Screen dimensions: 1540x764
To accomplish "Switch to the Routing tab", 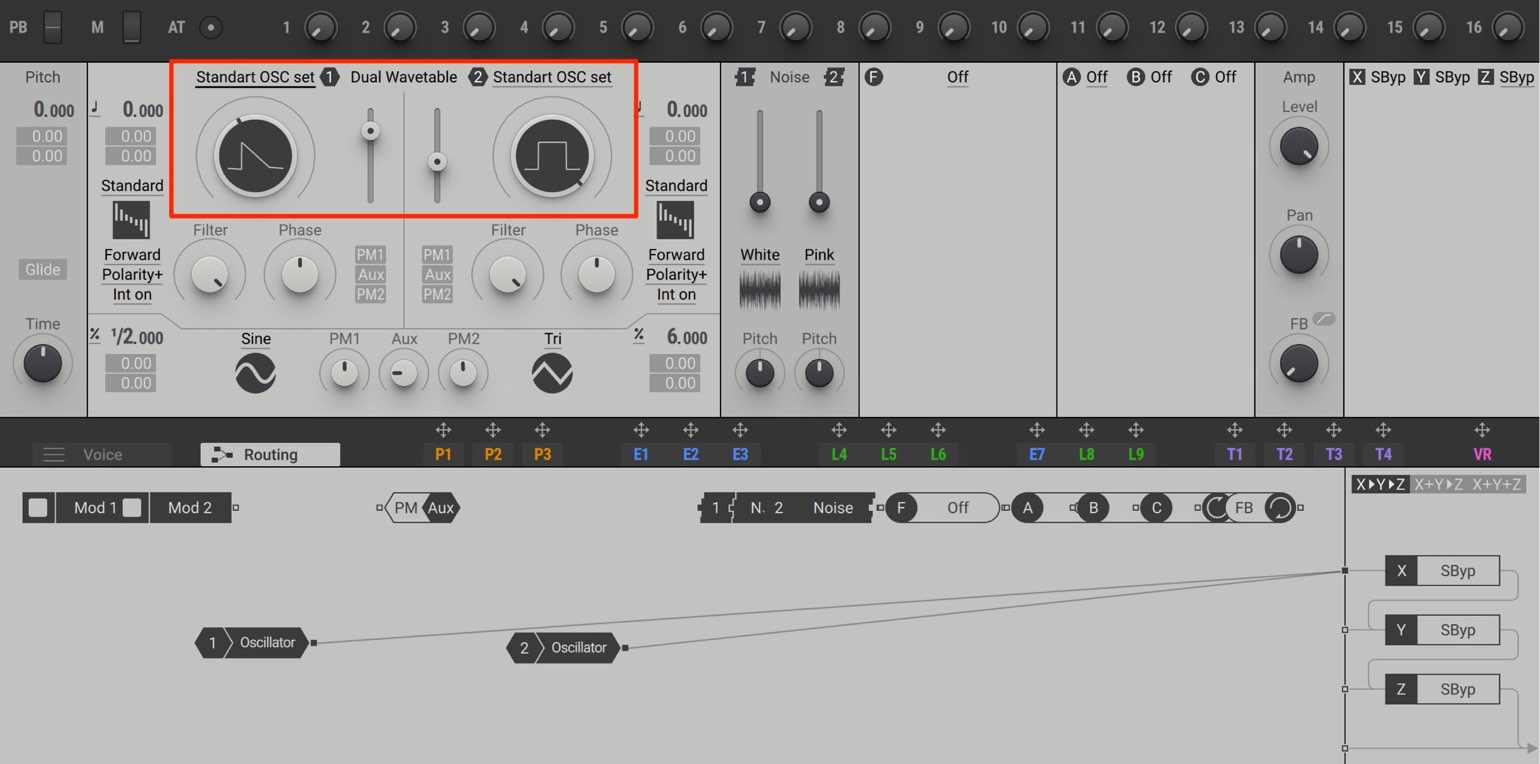I will pos(270,455).
